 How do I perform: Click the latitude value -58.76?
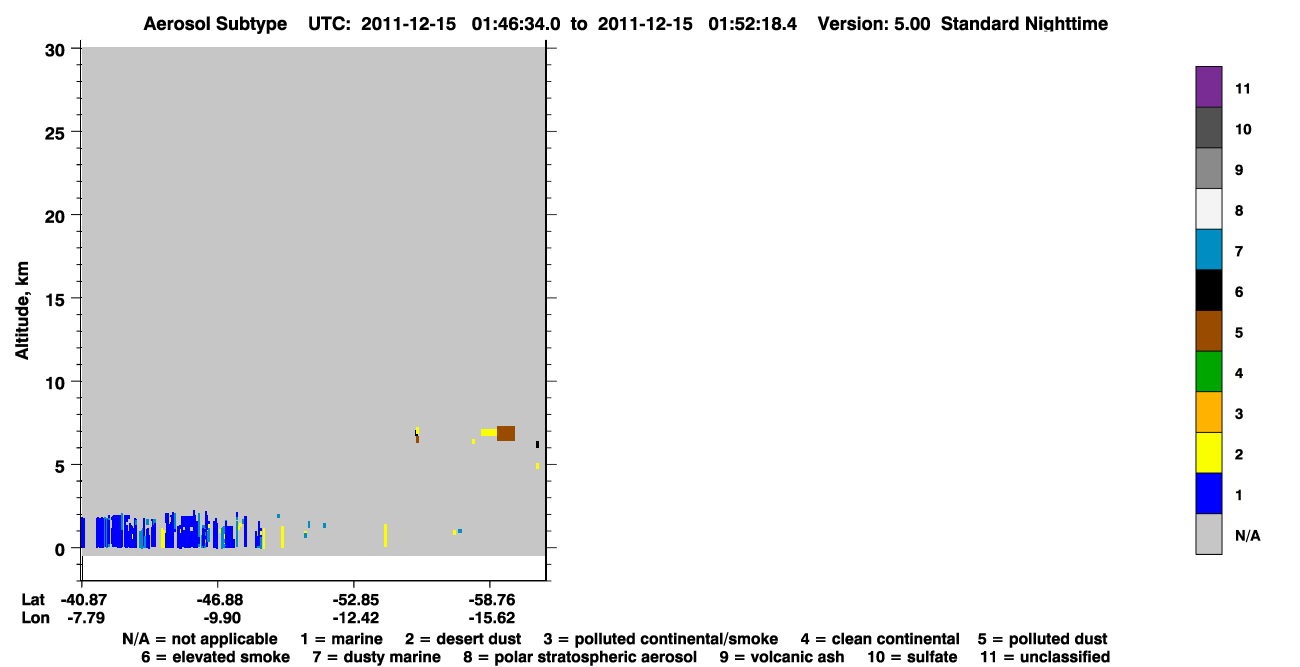pyautogui.click(x=490, y=600)
